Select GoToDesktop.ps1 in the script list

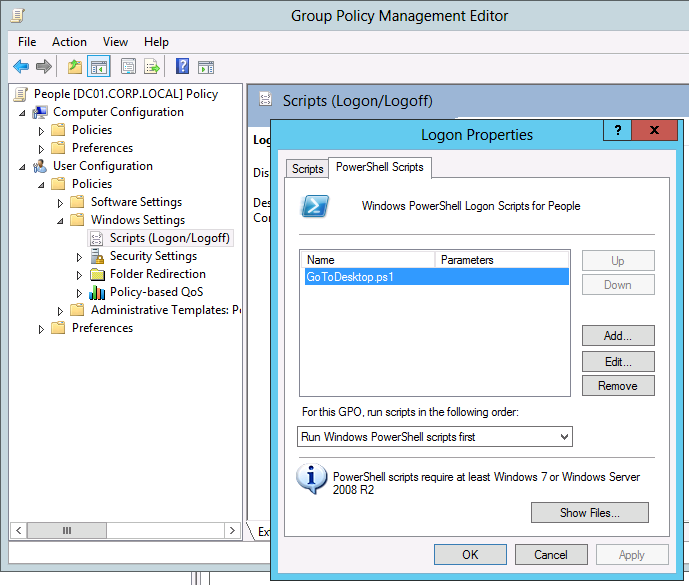coord(350,277)
